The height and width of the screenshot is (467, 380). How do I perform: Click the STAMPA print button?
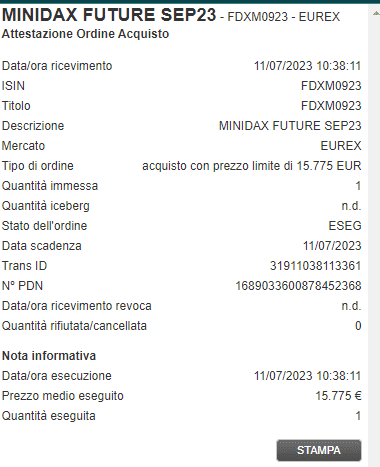(319, 450)
